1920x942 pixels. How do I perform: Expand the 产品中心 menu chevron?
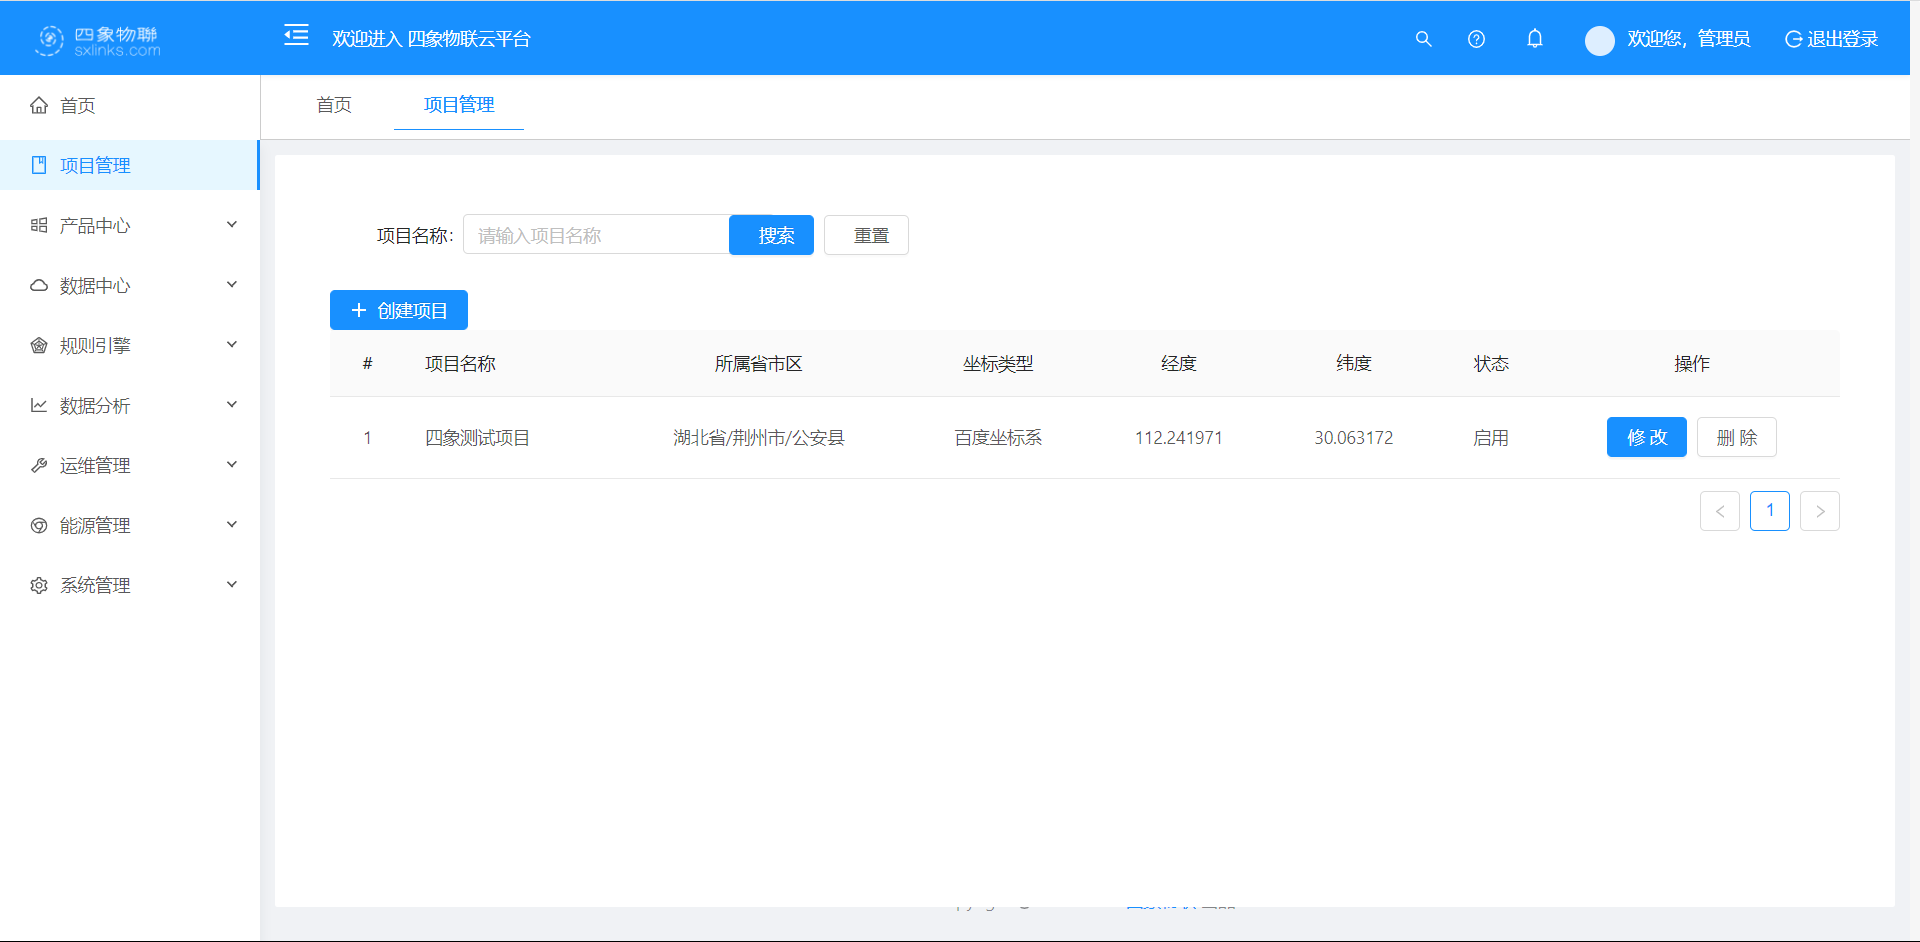coord(231,224)
